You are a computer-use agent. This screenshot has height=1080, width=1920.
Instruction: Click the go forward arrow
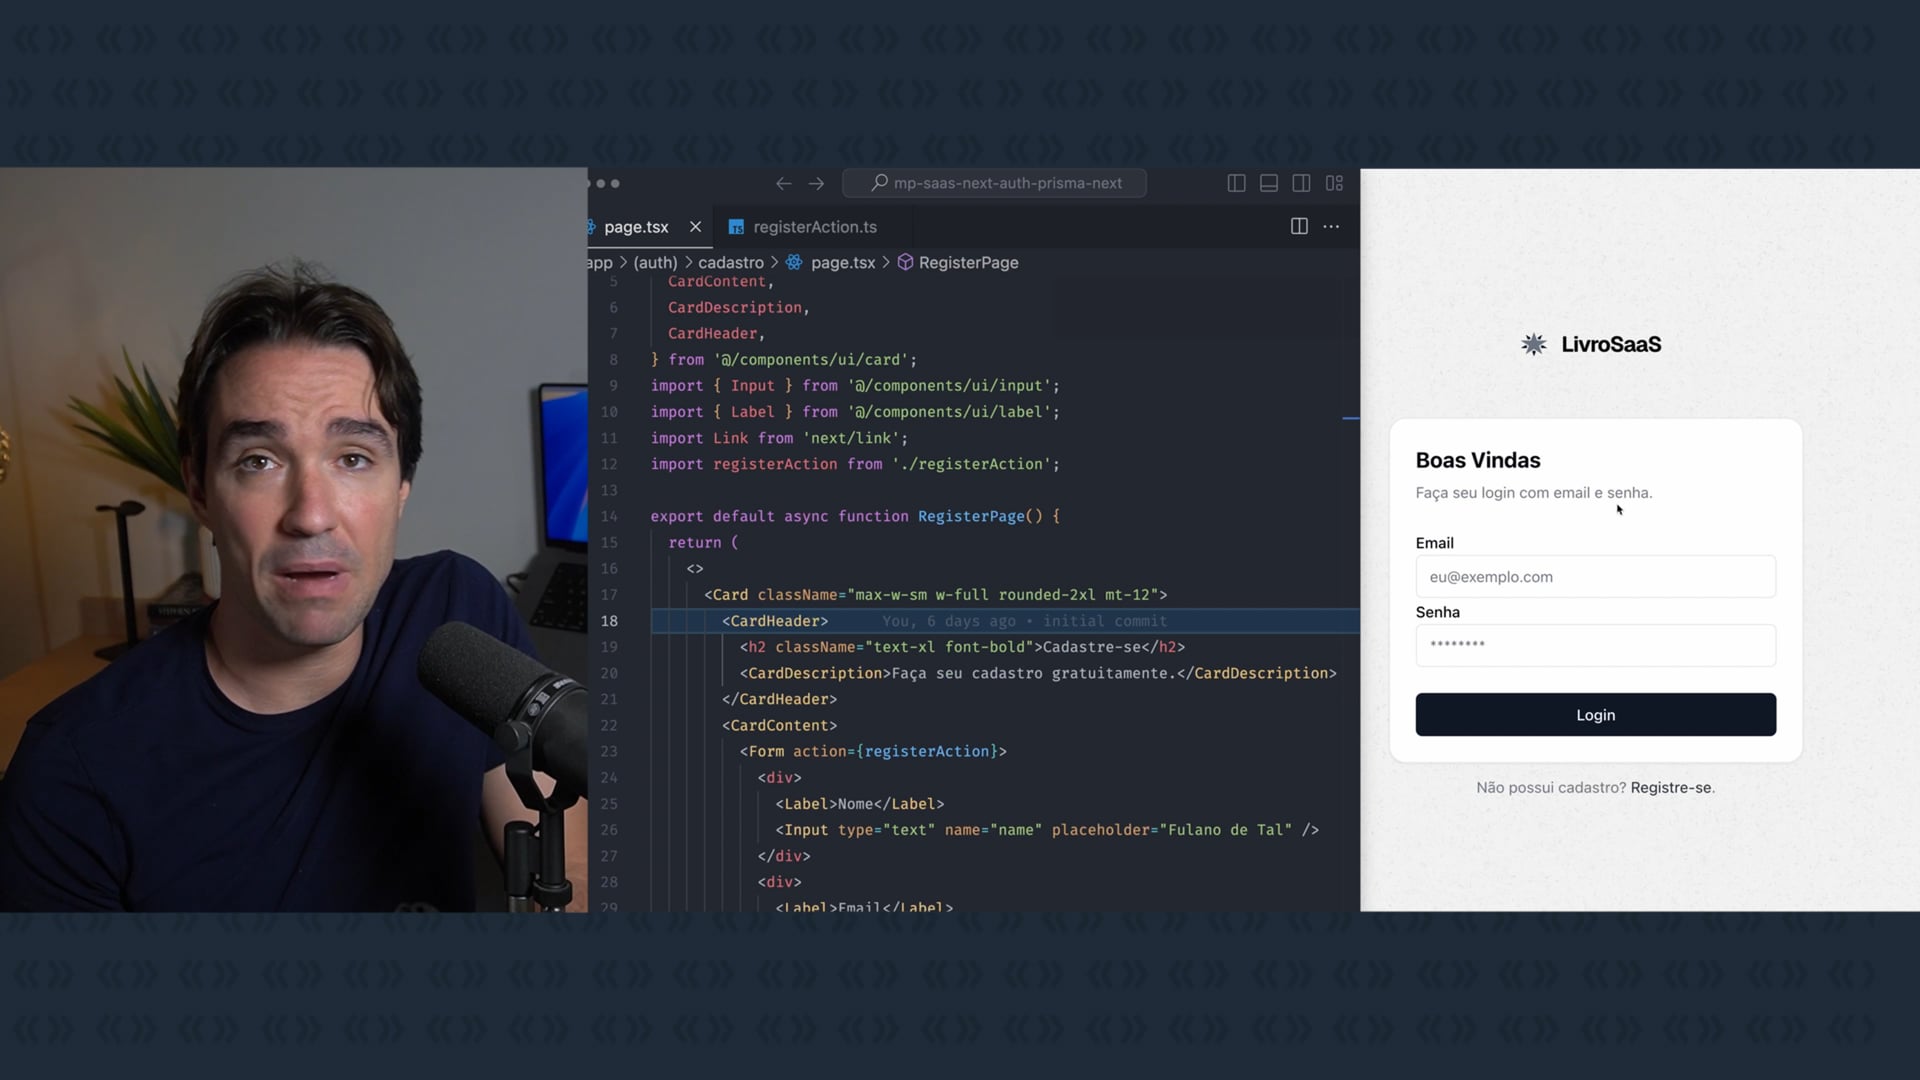(x=816, y=183)
